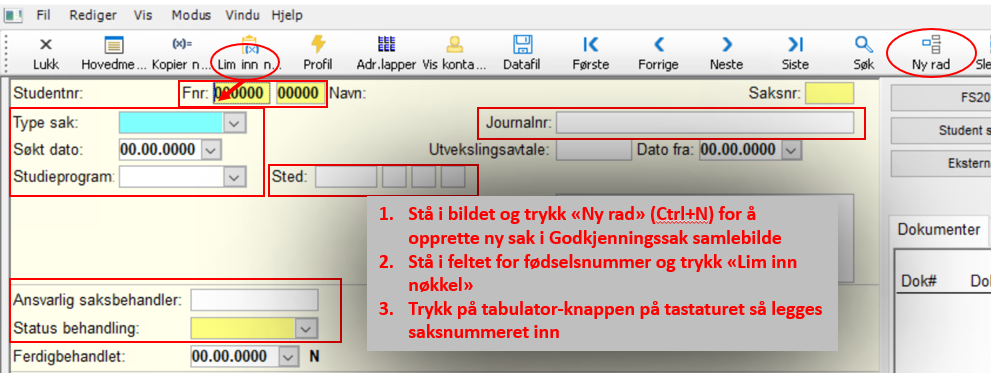Click the first Sted field
The width and height of the screenshot is (991, 373).
pyautogui.click(x=346, y=176)
